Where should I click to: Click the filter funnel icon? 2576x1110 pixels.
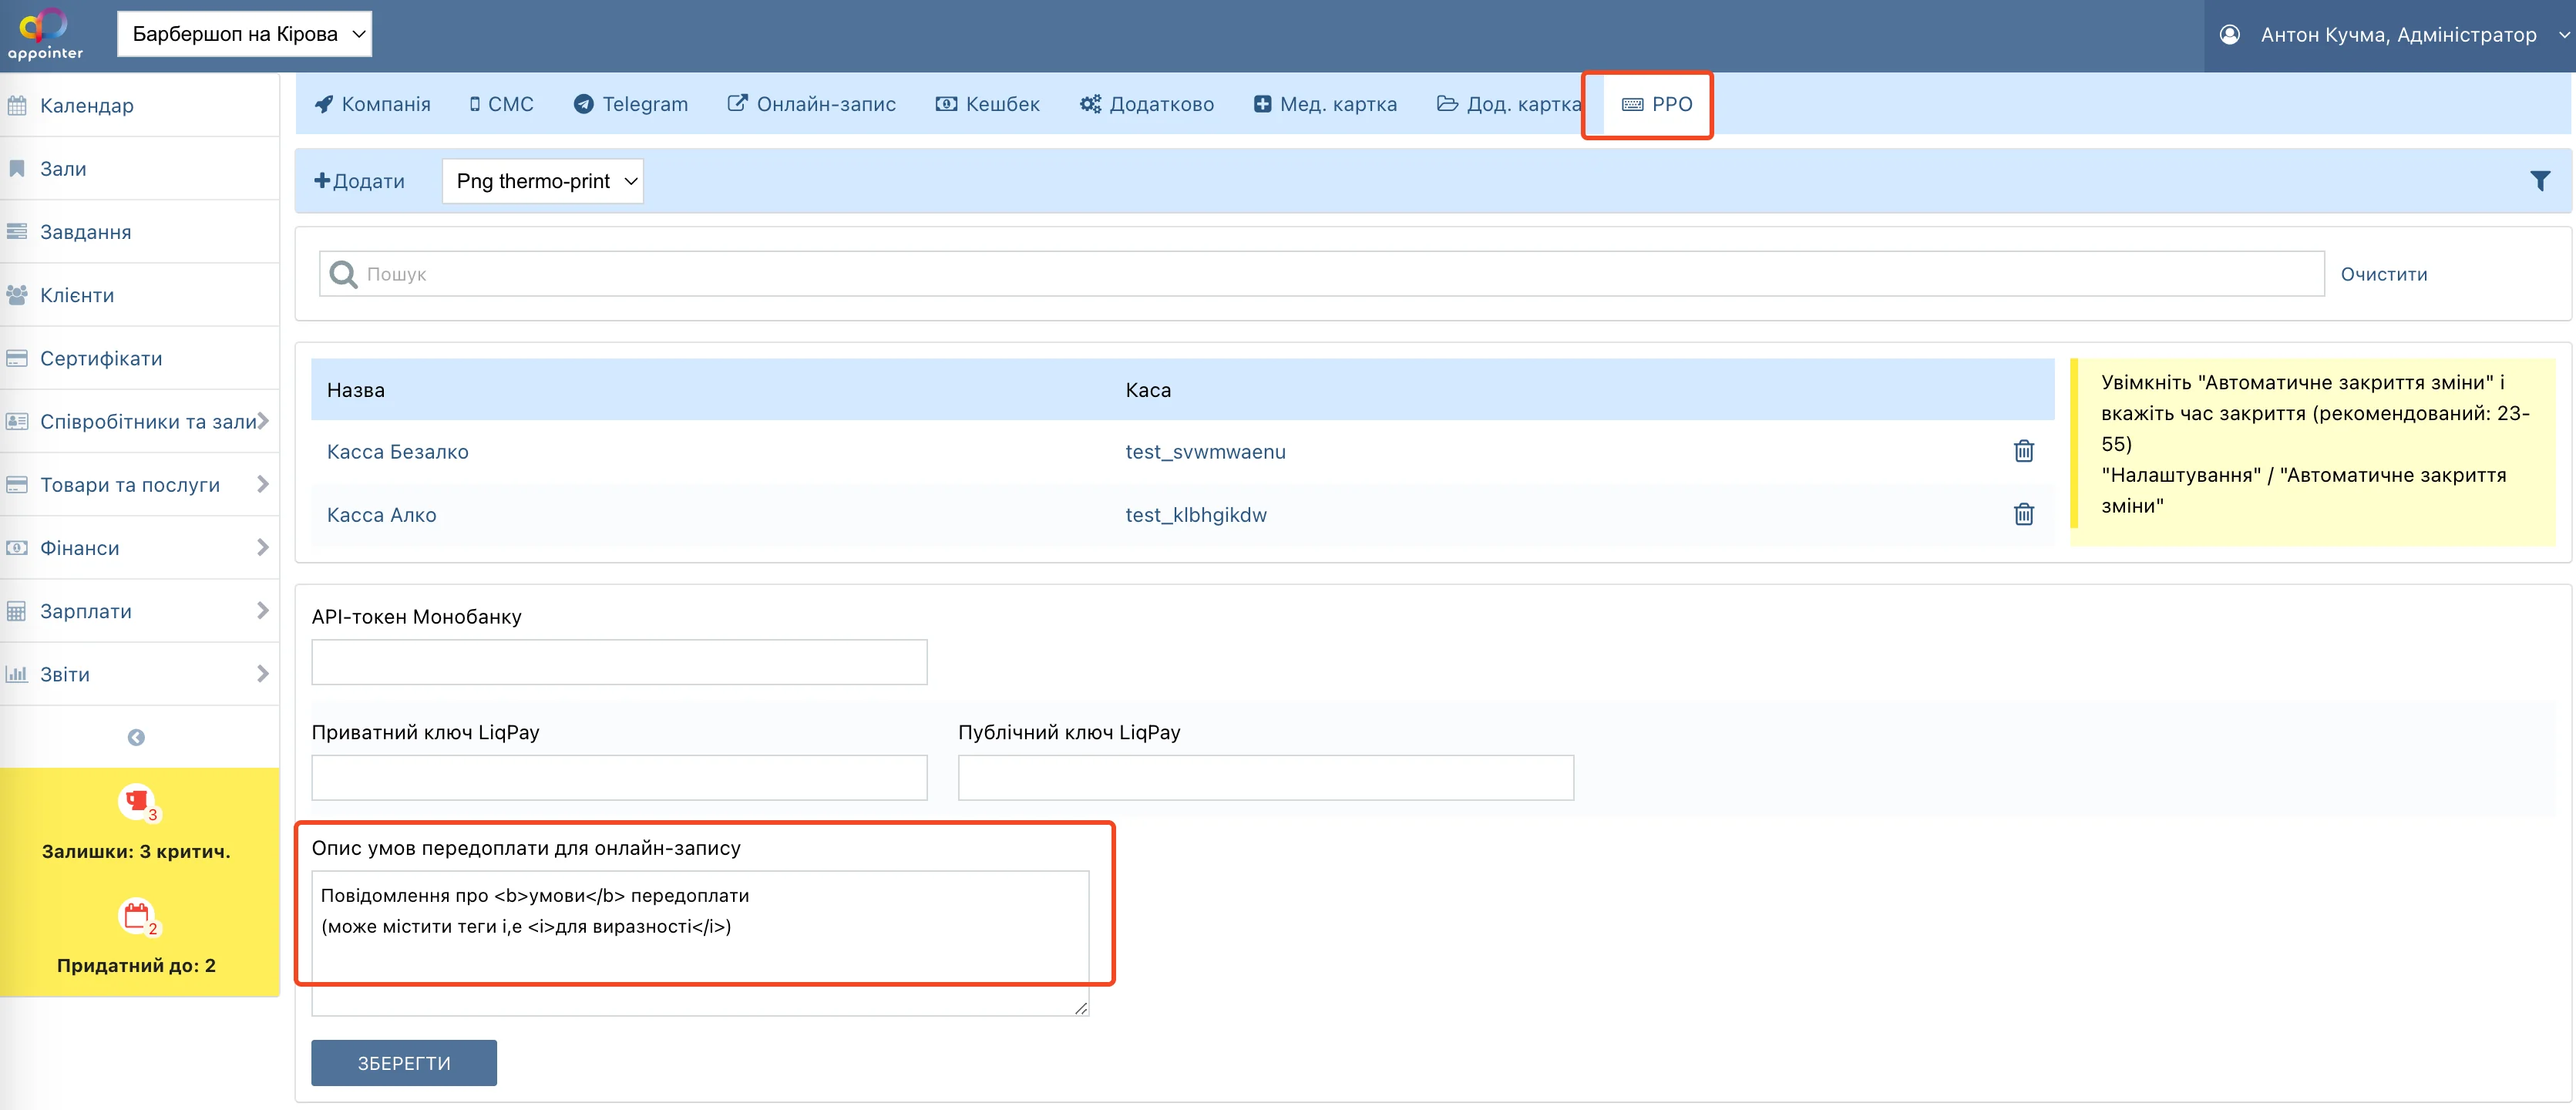coord(2539,181)
